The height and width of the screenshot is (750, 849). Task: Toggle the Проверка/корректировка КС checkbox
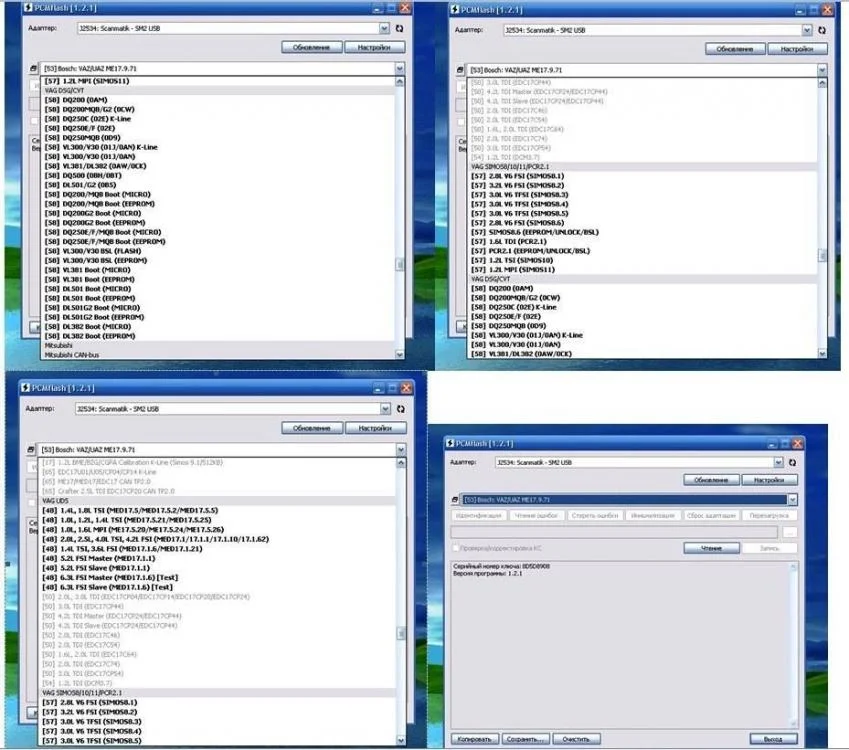click(x=455, y=548)
